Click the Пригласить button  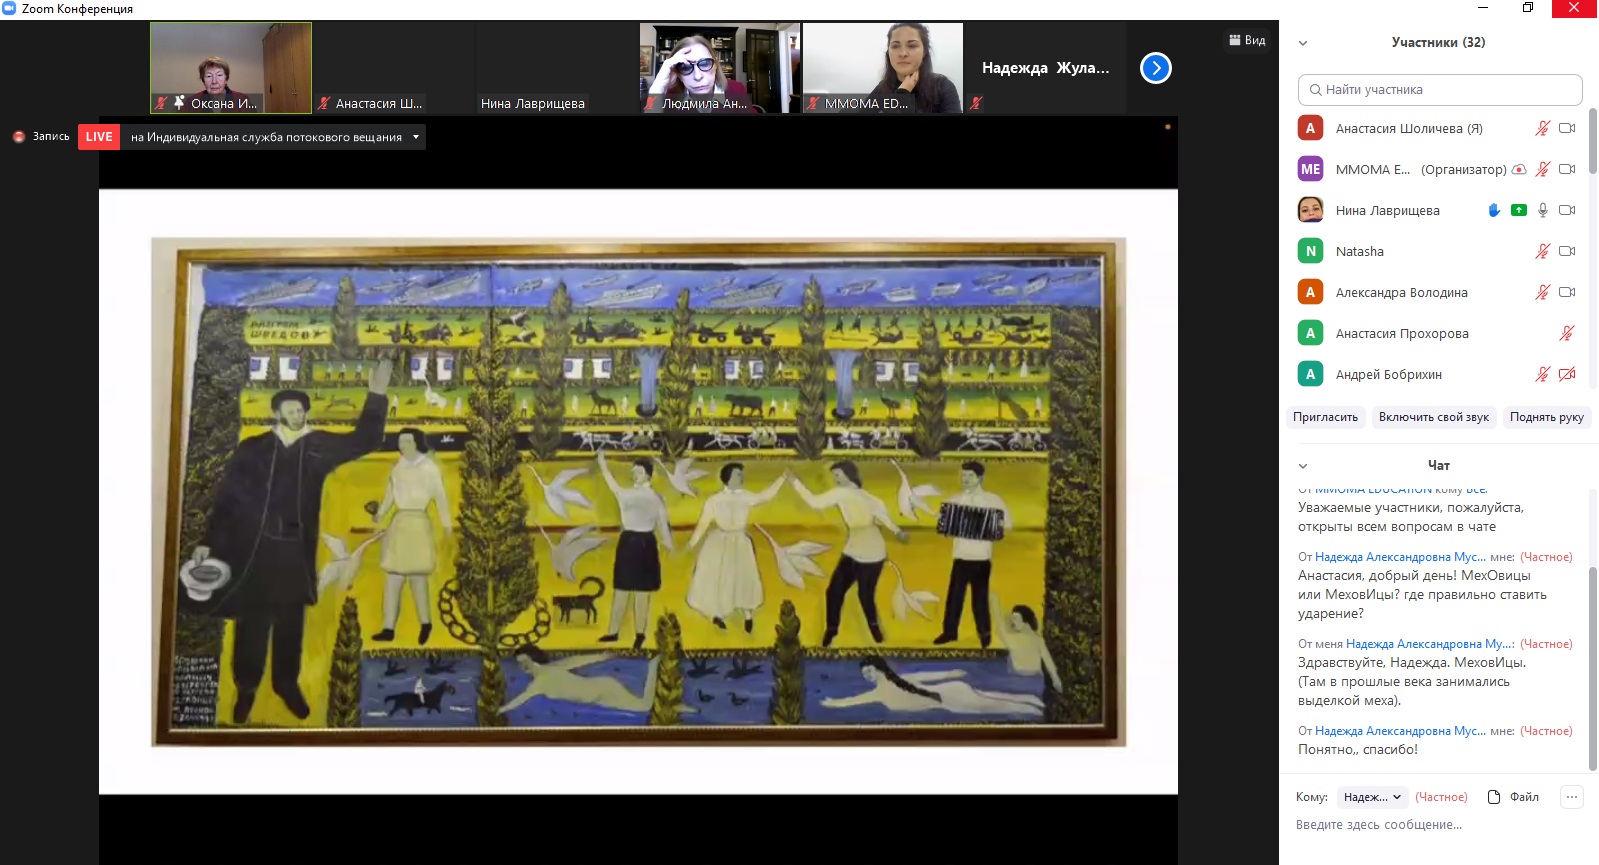point(1325,417)
